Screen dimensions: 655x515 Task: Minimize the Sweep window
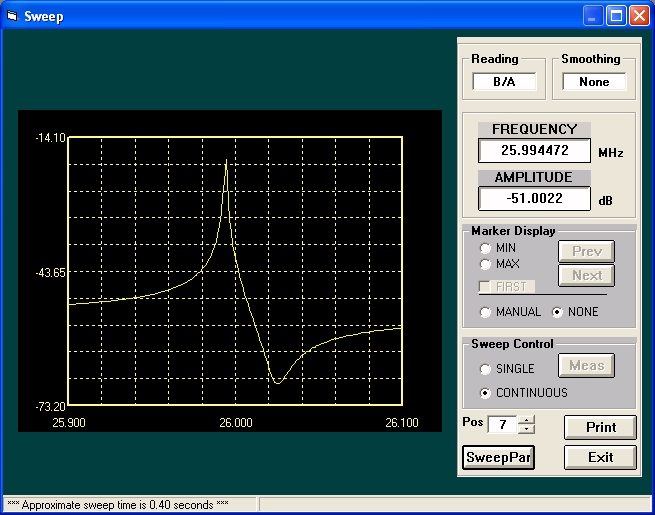point(594,15)
